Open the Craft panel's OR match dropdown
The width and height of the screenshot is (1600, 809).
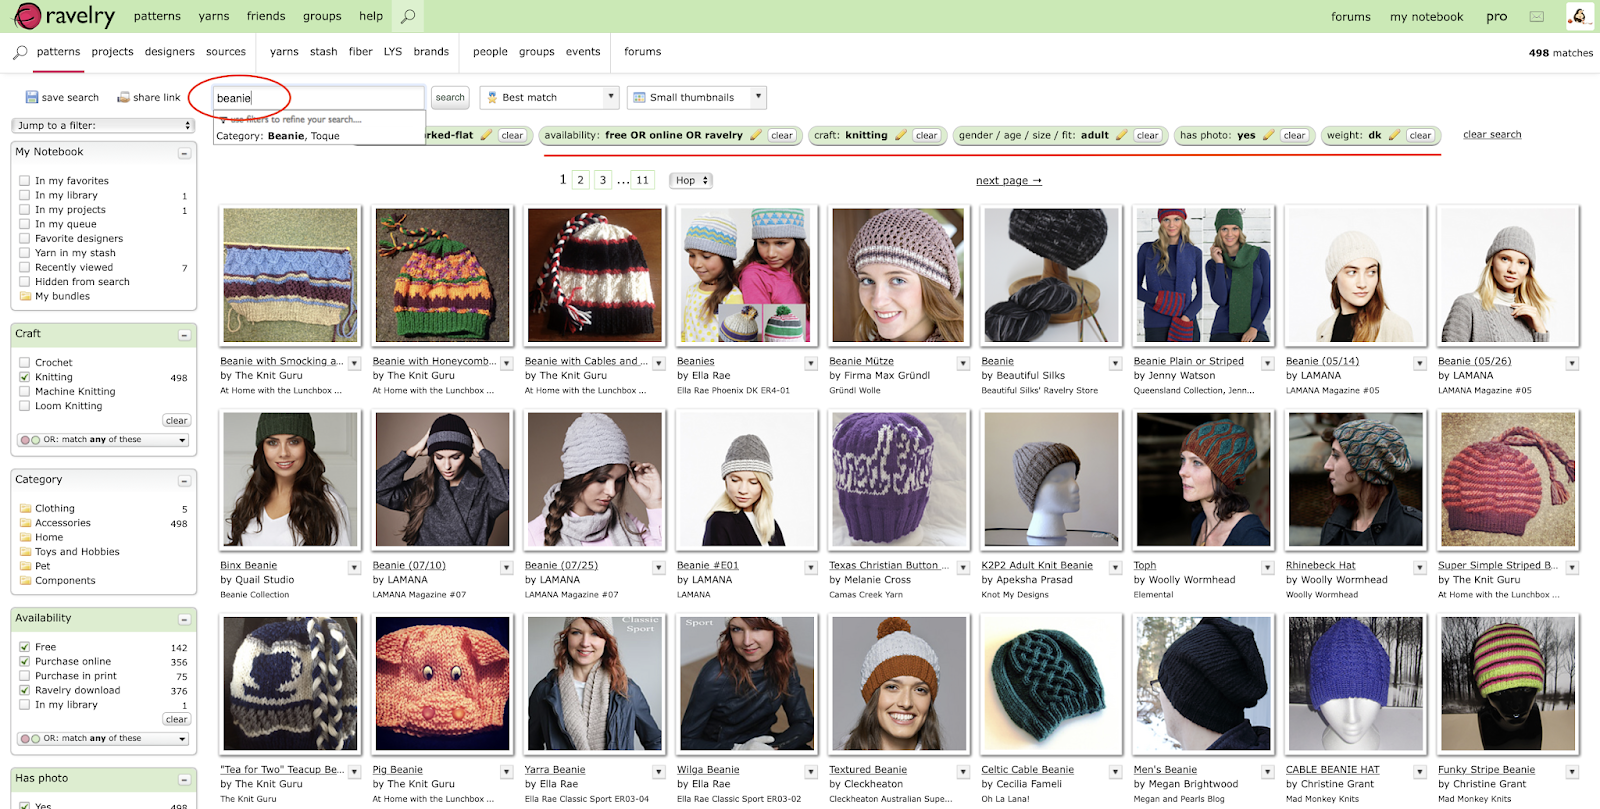tap(103, 439)
